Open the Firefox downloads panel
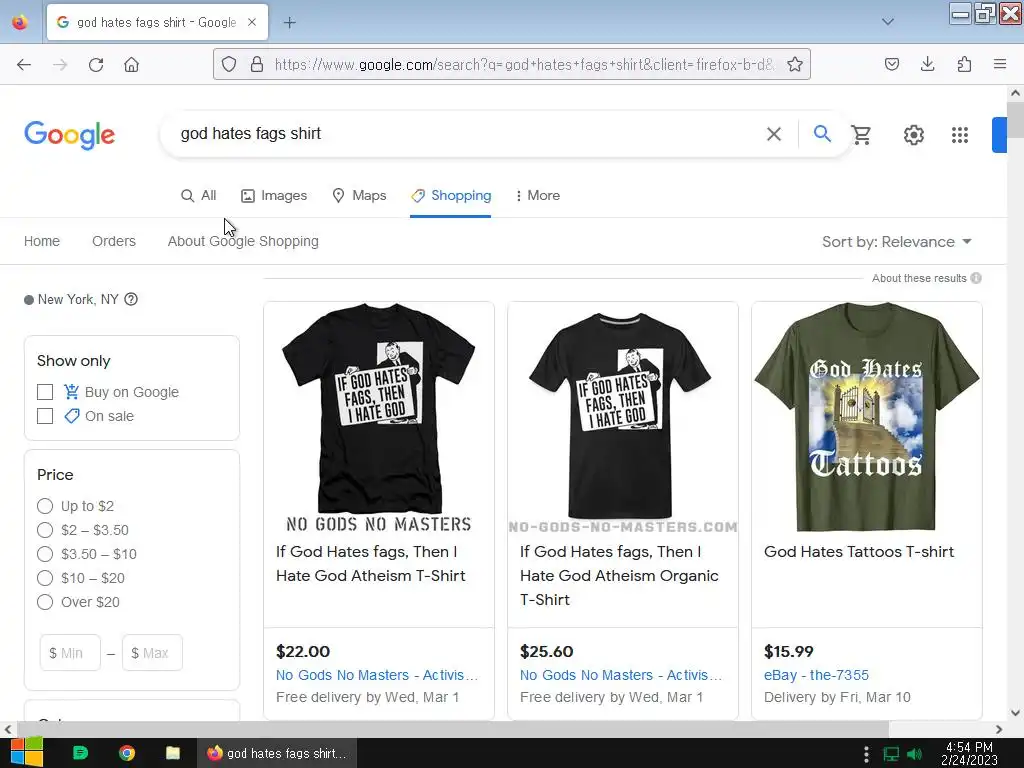The width and height of the screenshot is (1024, 768). click(x=927, y=64)
